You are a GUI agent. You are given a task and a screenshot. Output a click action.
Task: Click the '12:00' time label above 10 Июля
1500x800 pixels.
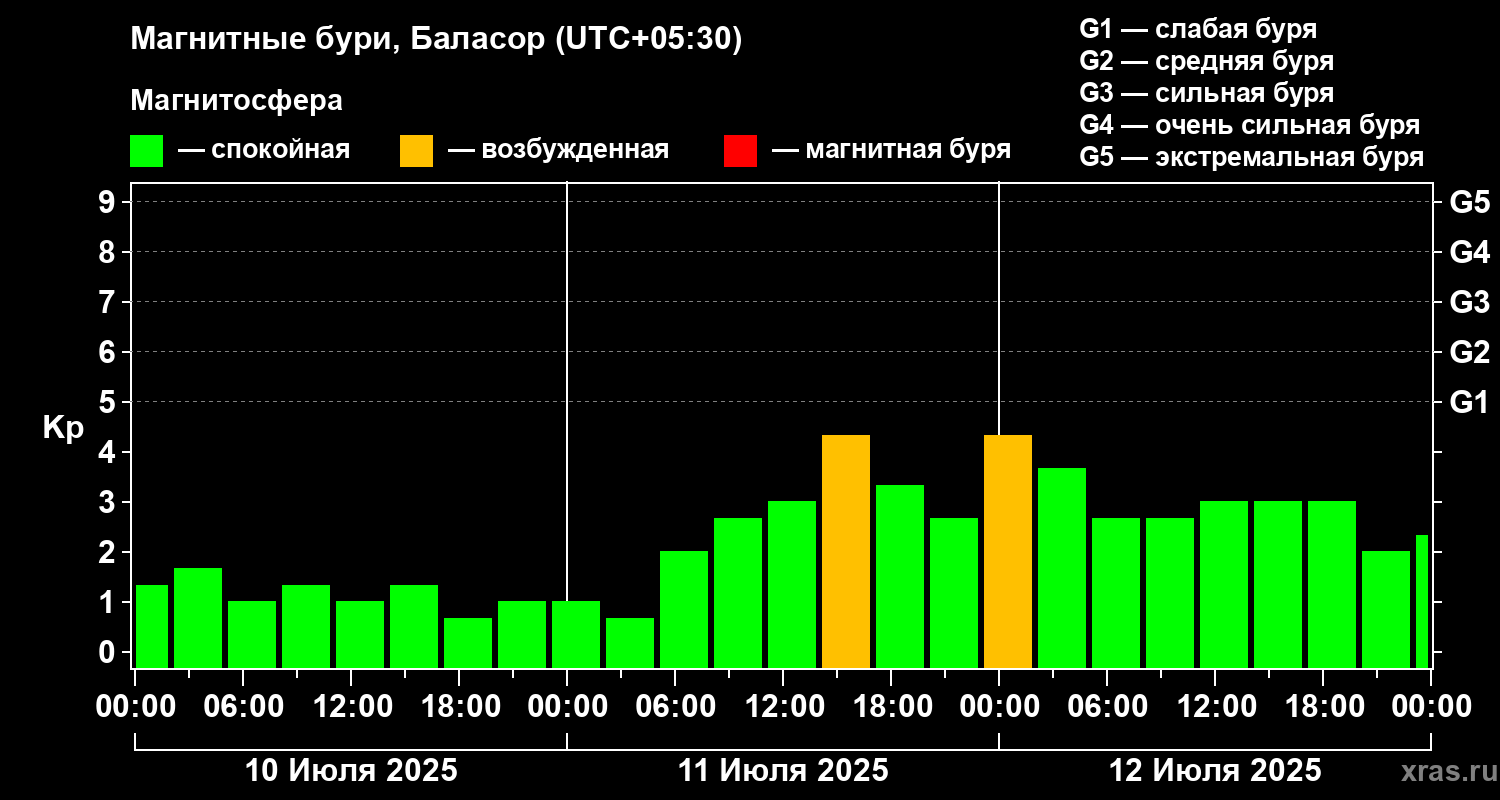tap(351, 707)
